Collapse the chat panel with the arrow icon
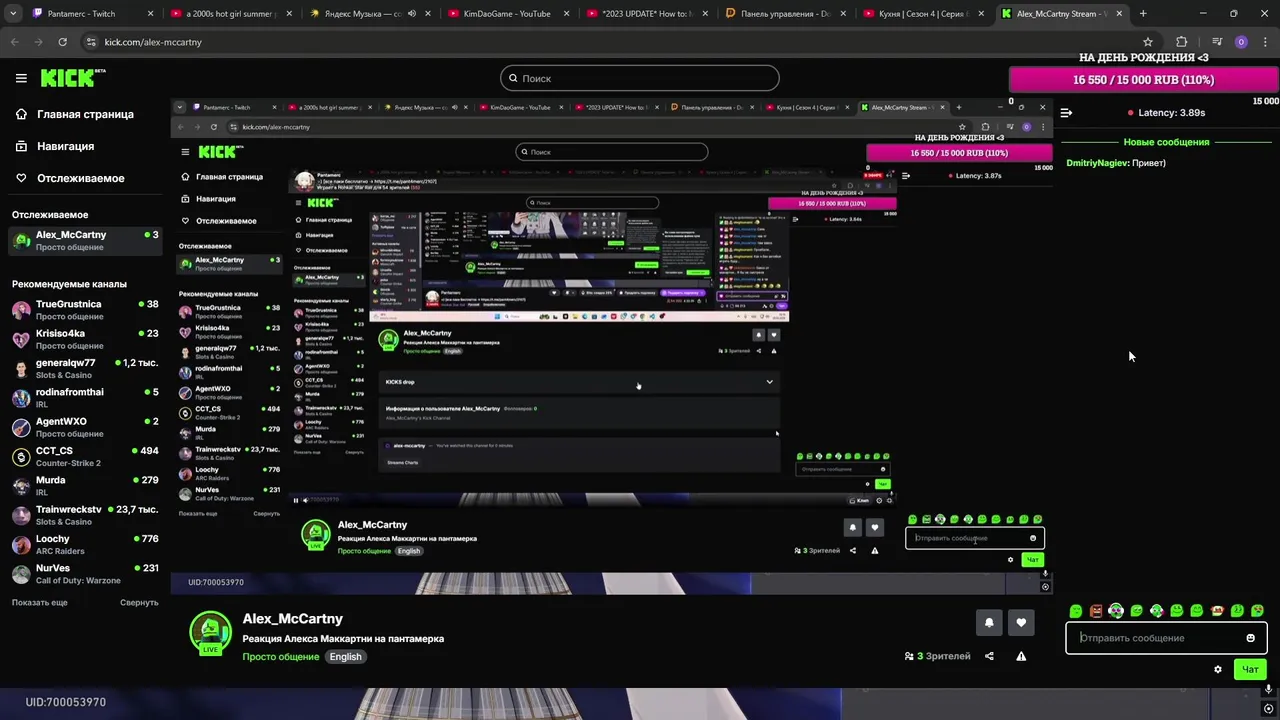Screen dimensions: 1280x720 pyautogui.click(x=1066, y=113)
